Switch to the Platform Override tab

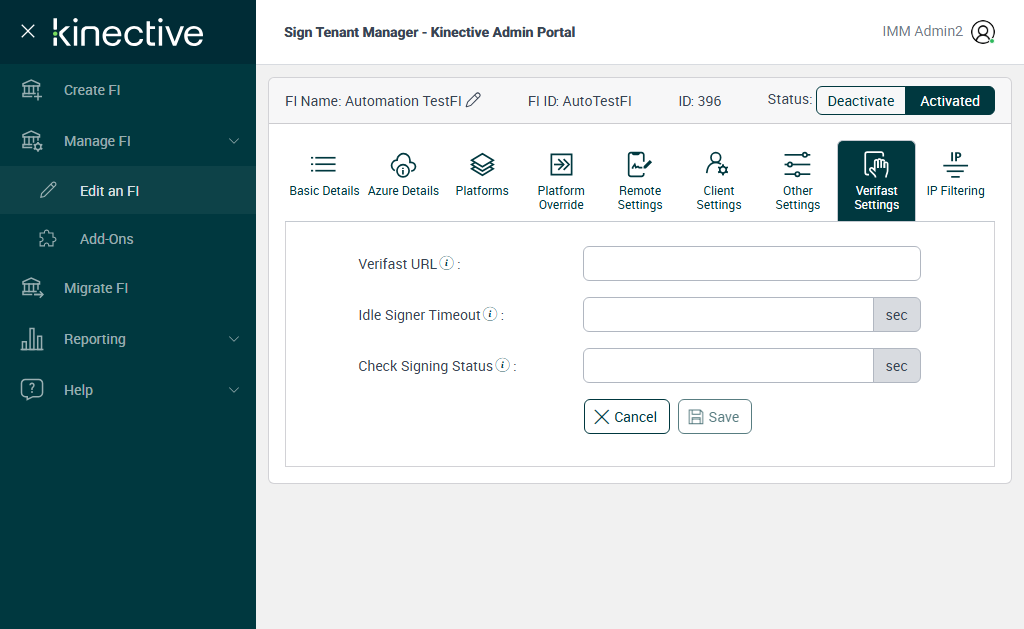point(561,181)
